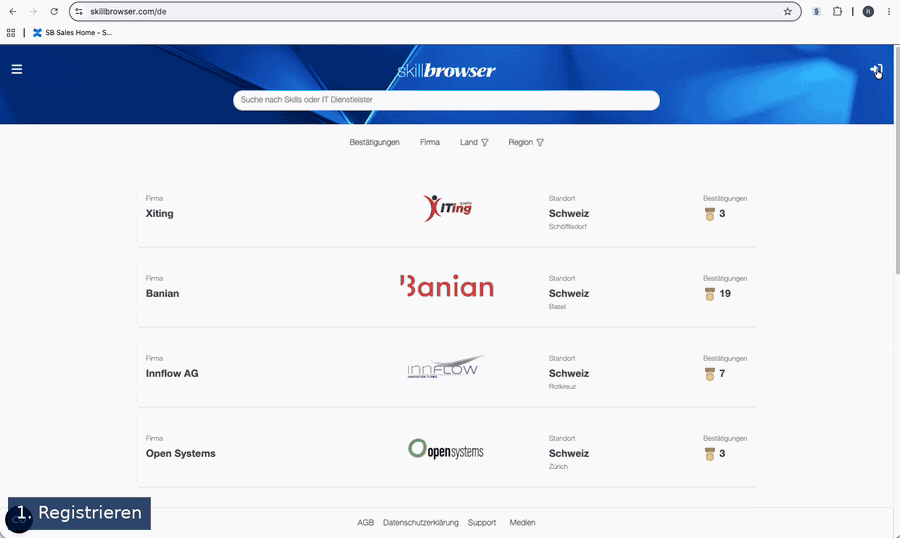Viewport: 900px width, 538px height.
Task: Click the login icon in header
Action: (x=876, y=71)
